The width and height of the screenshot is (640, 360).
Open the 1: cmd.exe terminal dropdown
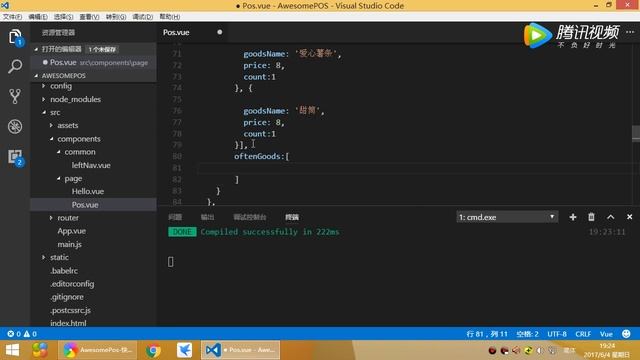pyautogui.click(x=507, y=217)
